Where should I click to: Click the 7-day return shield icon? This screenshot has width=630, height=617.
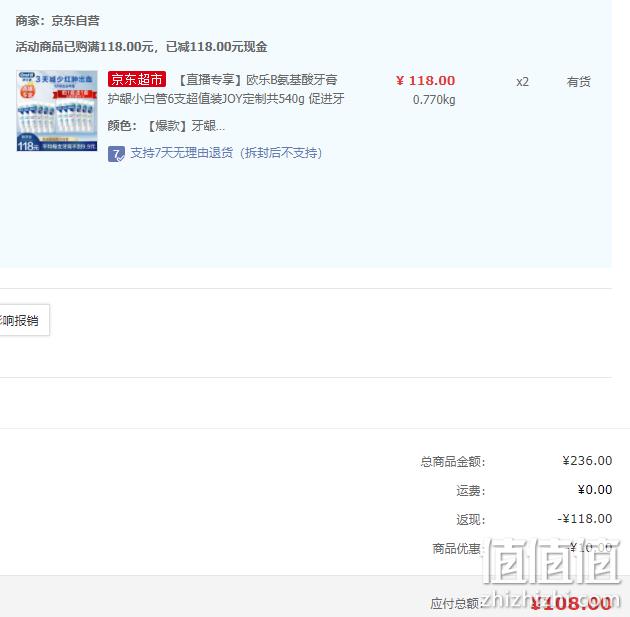116,154
